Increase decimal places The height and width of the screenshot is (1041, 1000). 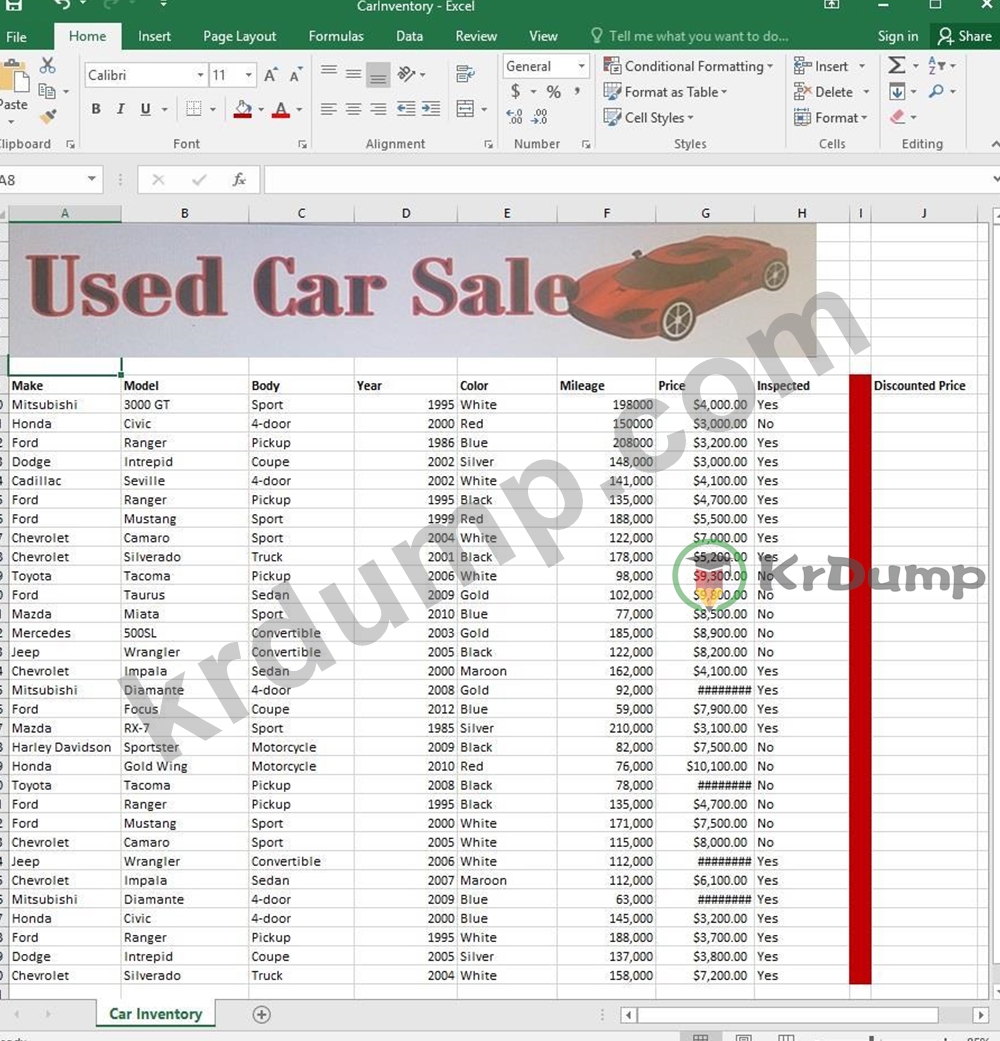pyautogui.click(x=515, y=117)
